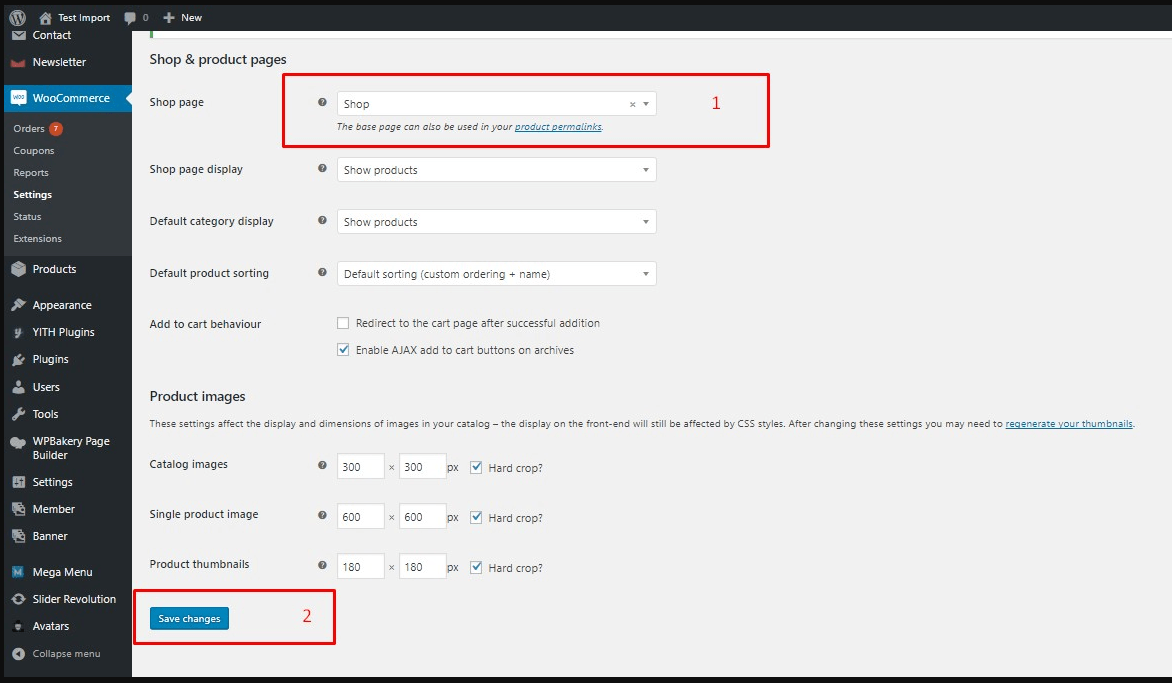Viewport: 1172px width, 683px height.
Task: Click the WPBakery Page Builder icon
Action: [19, 442]
